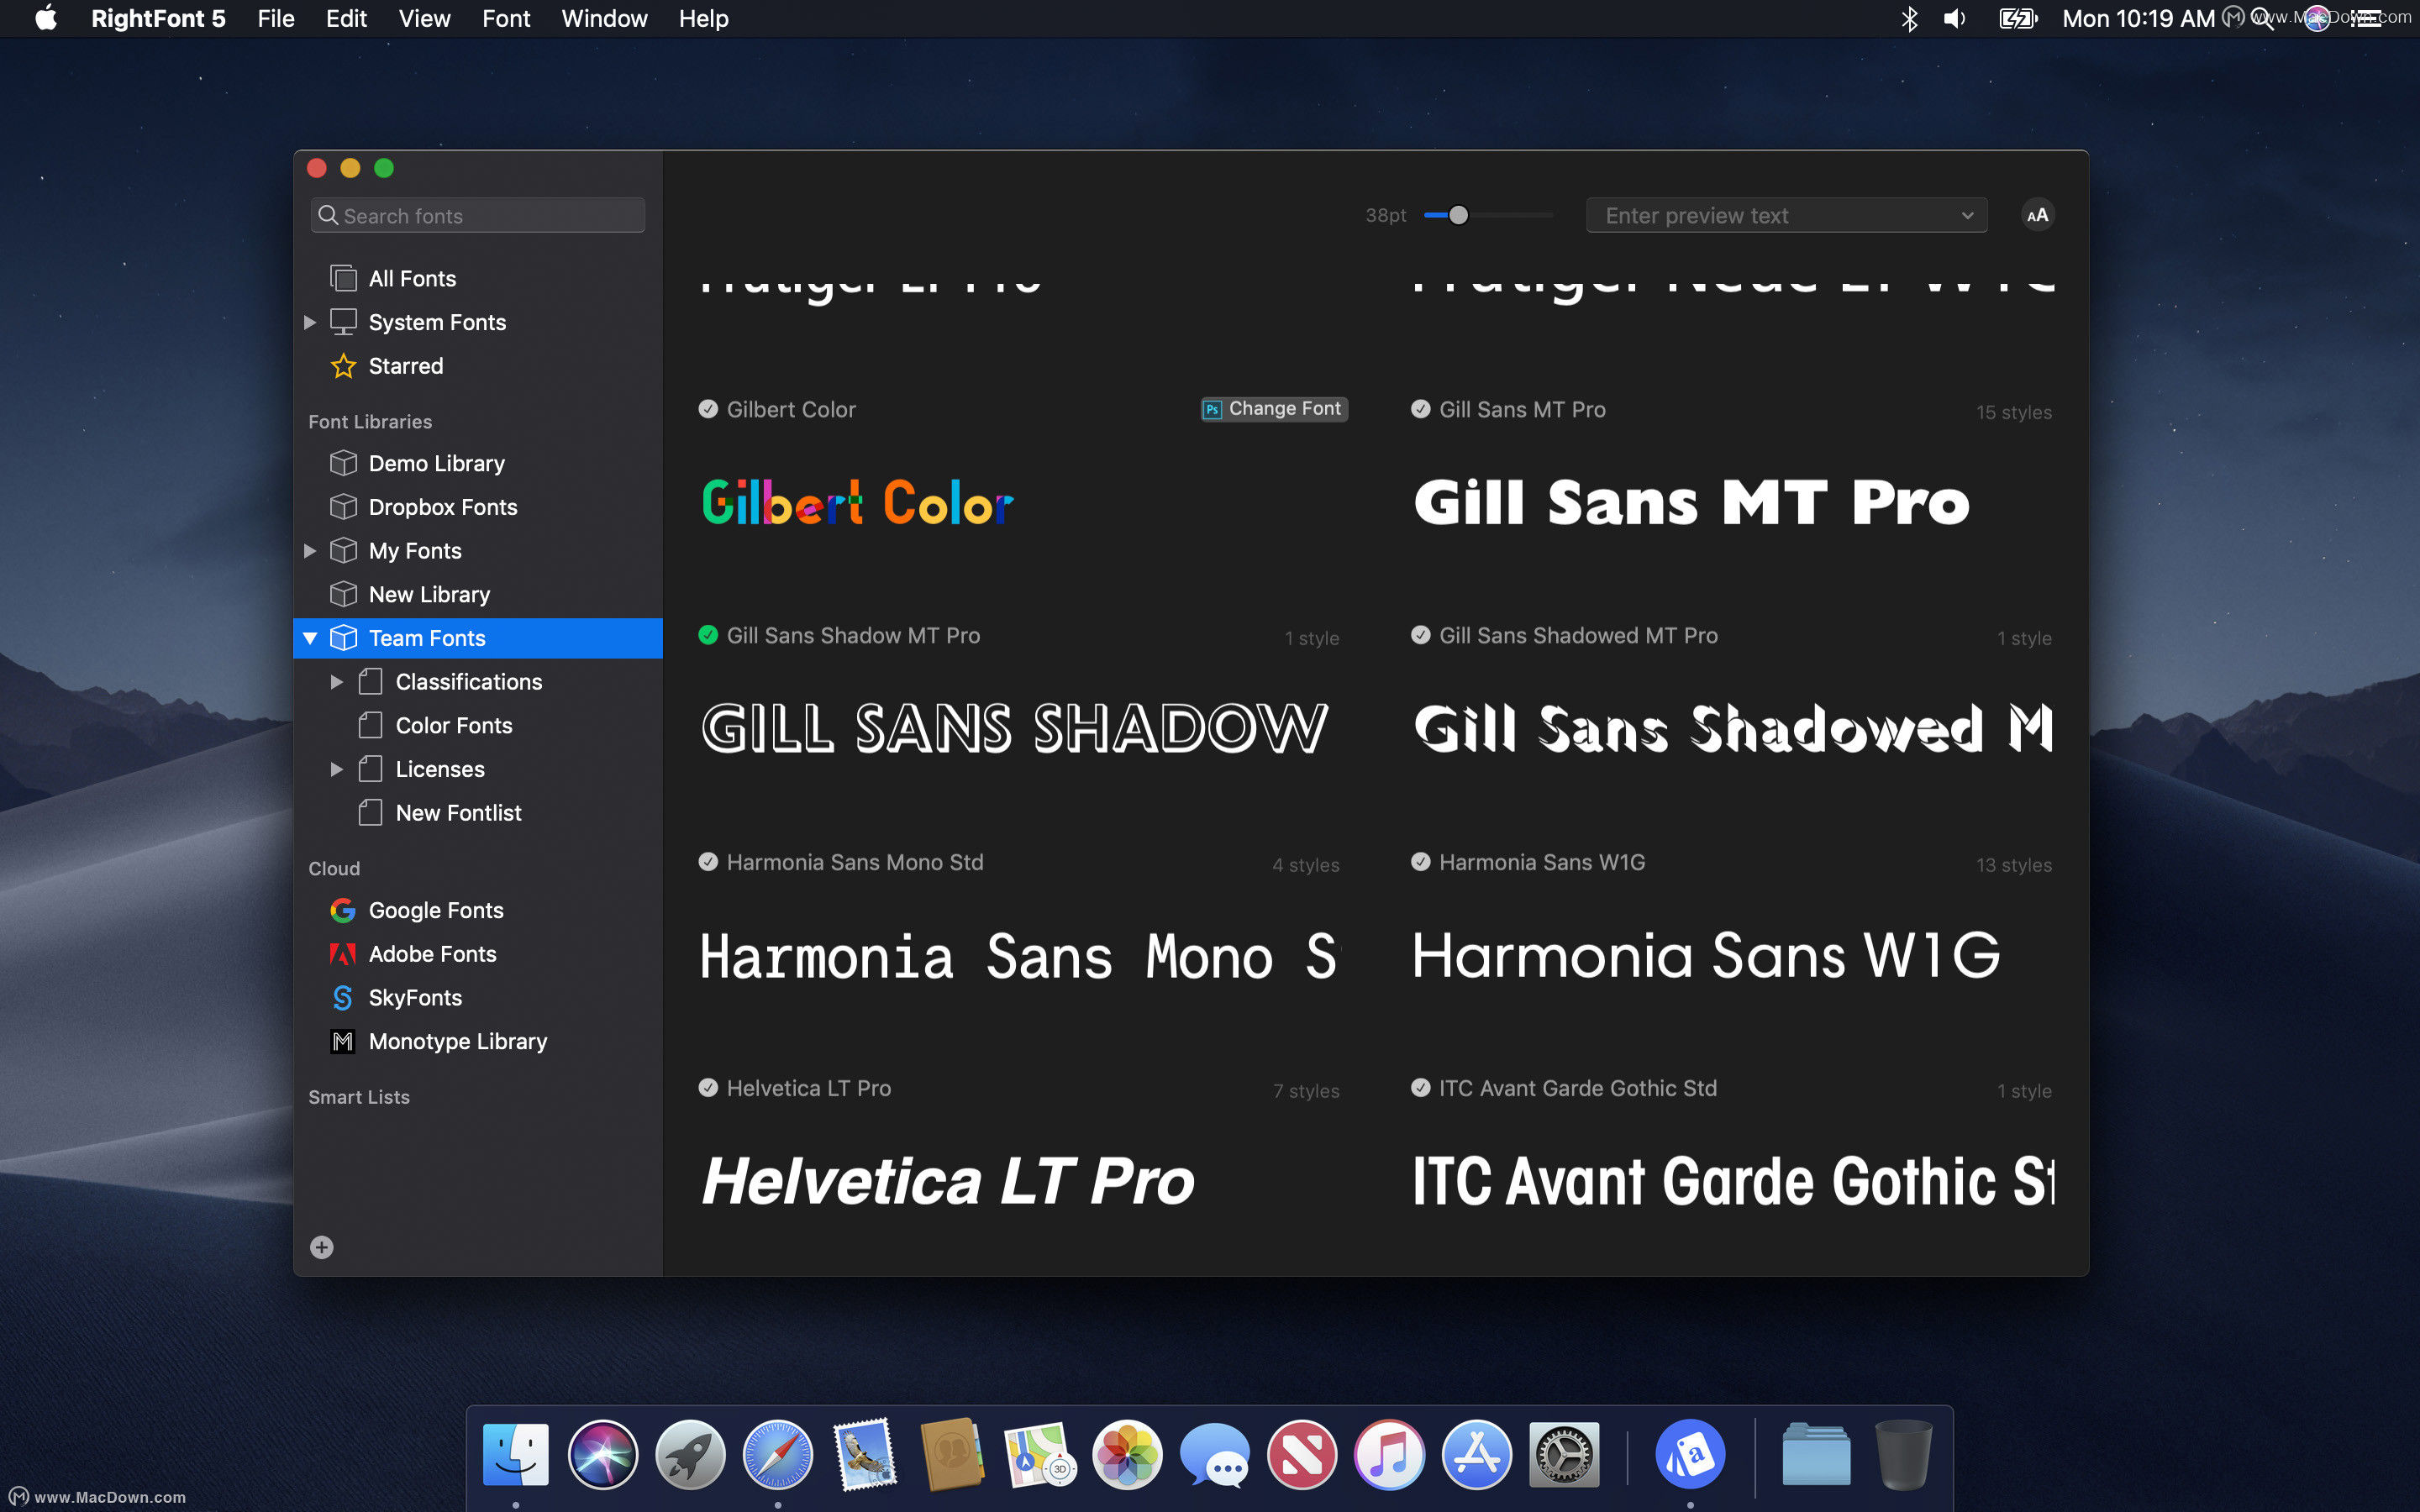Collapse the Team Fonts disclosure triangle
The image size is (2420, 1512).
tap(310, 638)
